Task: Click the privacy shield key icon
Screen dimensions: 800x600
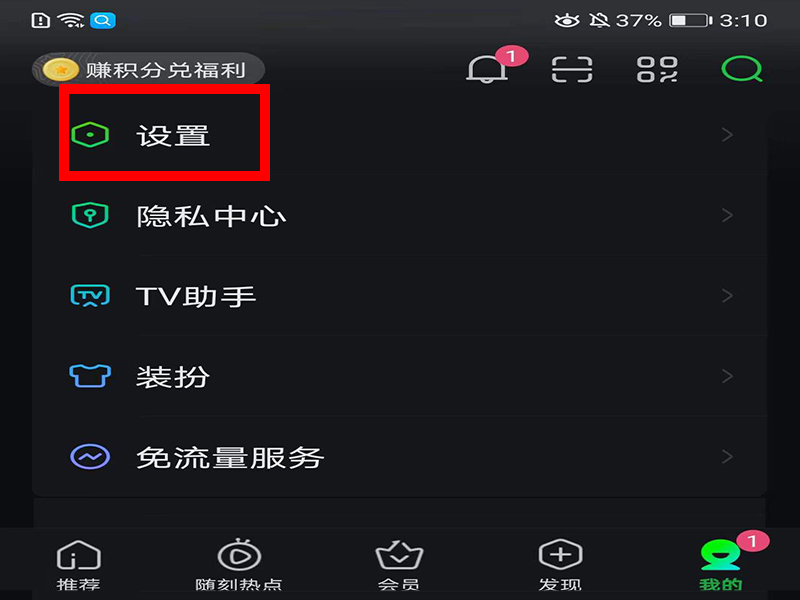Action: pyautogui.click(x=90, y=215)
